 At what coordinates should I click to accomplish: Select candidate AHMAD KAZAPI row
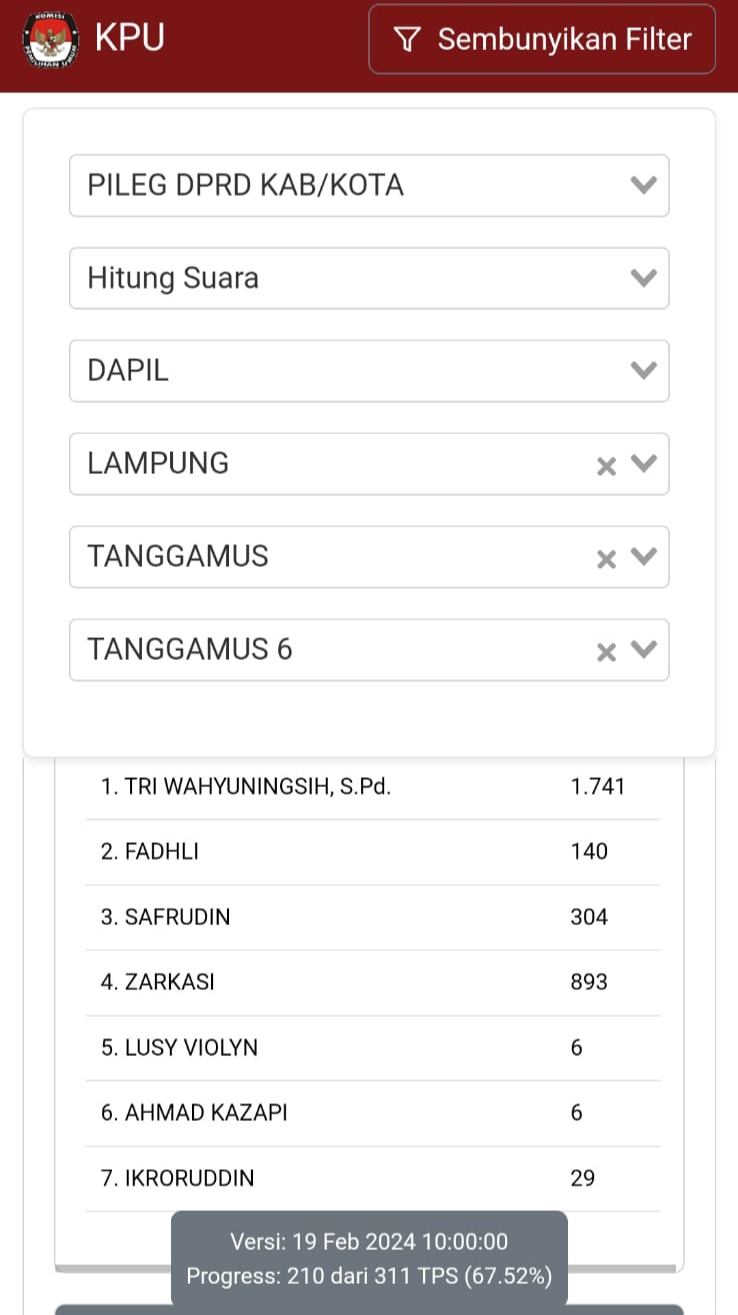point(372,1113)
